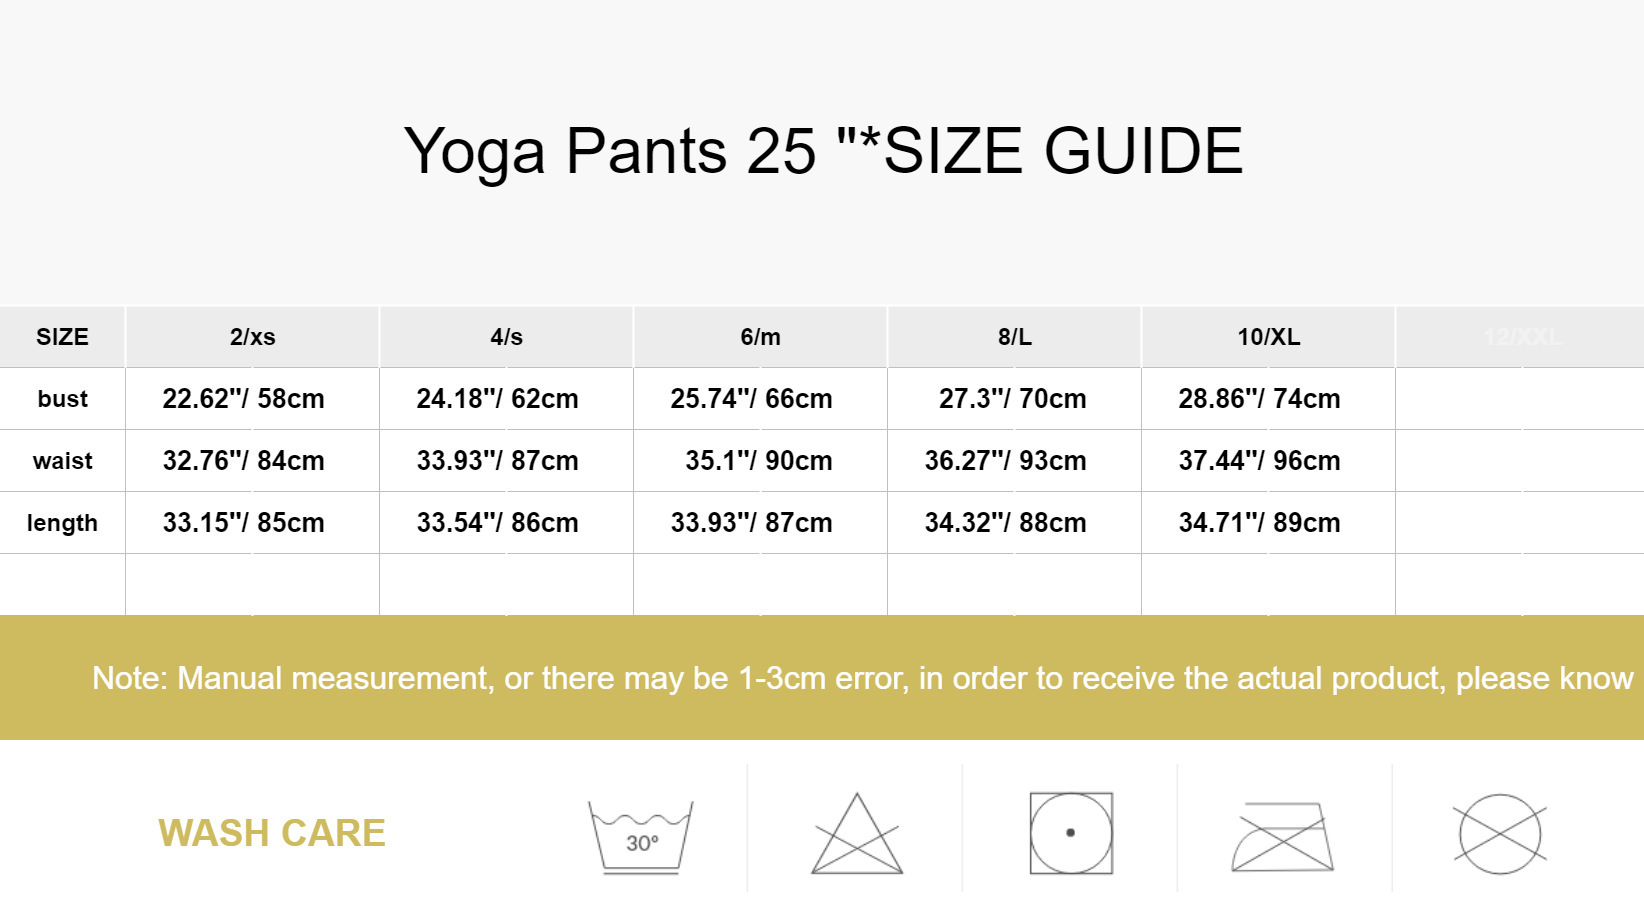Select the 2/xs size column header
Screen dimensions: 1644x918
click(x=253, y=337)
